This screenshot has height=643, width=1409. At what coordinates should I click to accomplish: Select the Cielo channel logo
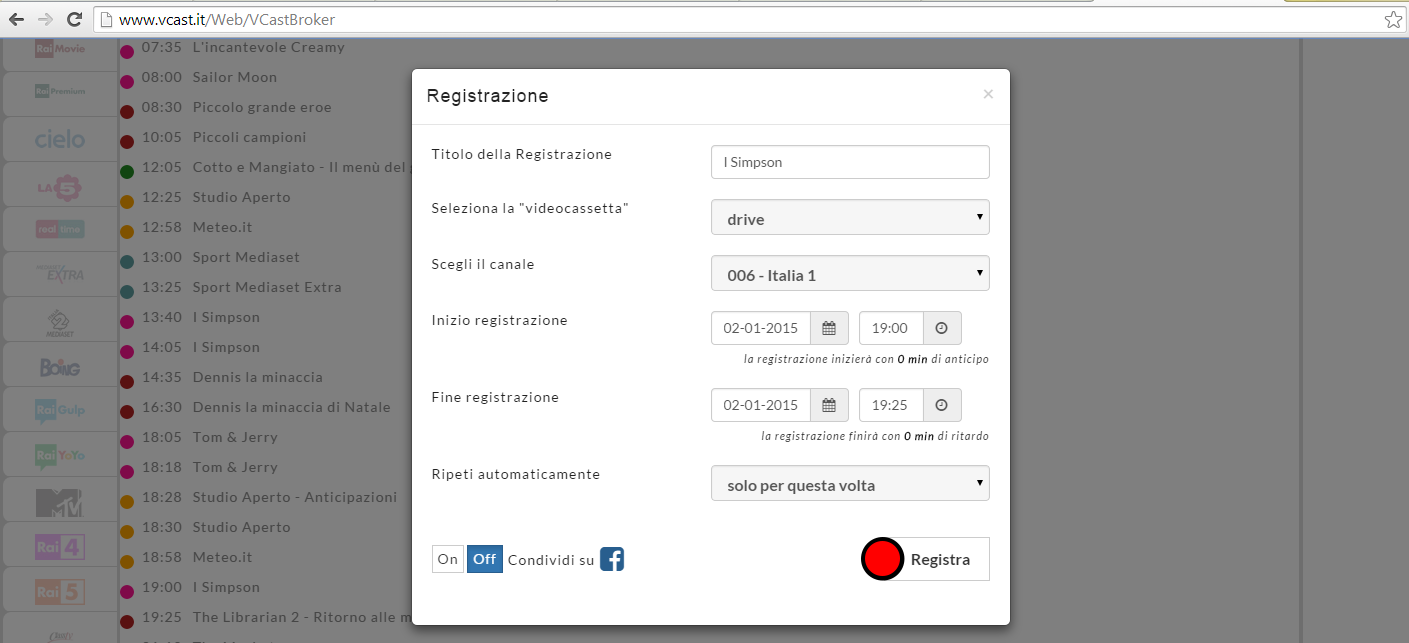pyautogui.click(x=60, y=139)
